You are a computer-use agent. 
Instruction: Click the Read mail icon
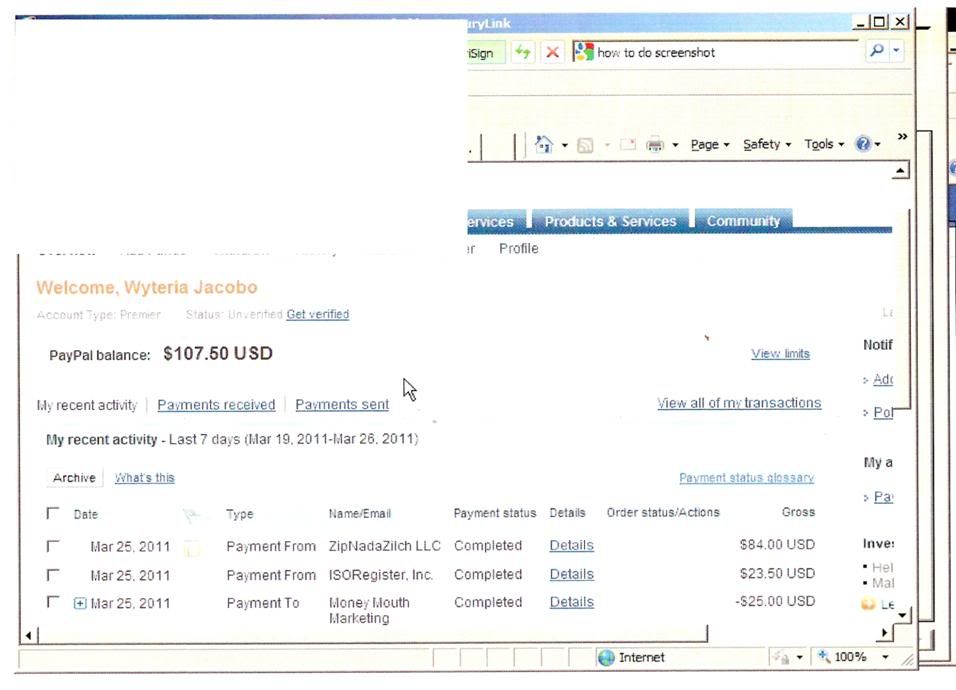click(x=628, y=144)
